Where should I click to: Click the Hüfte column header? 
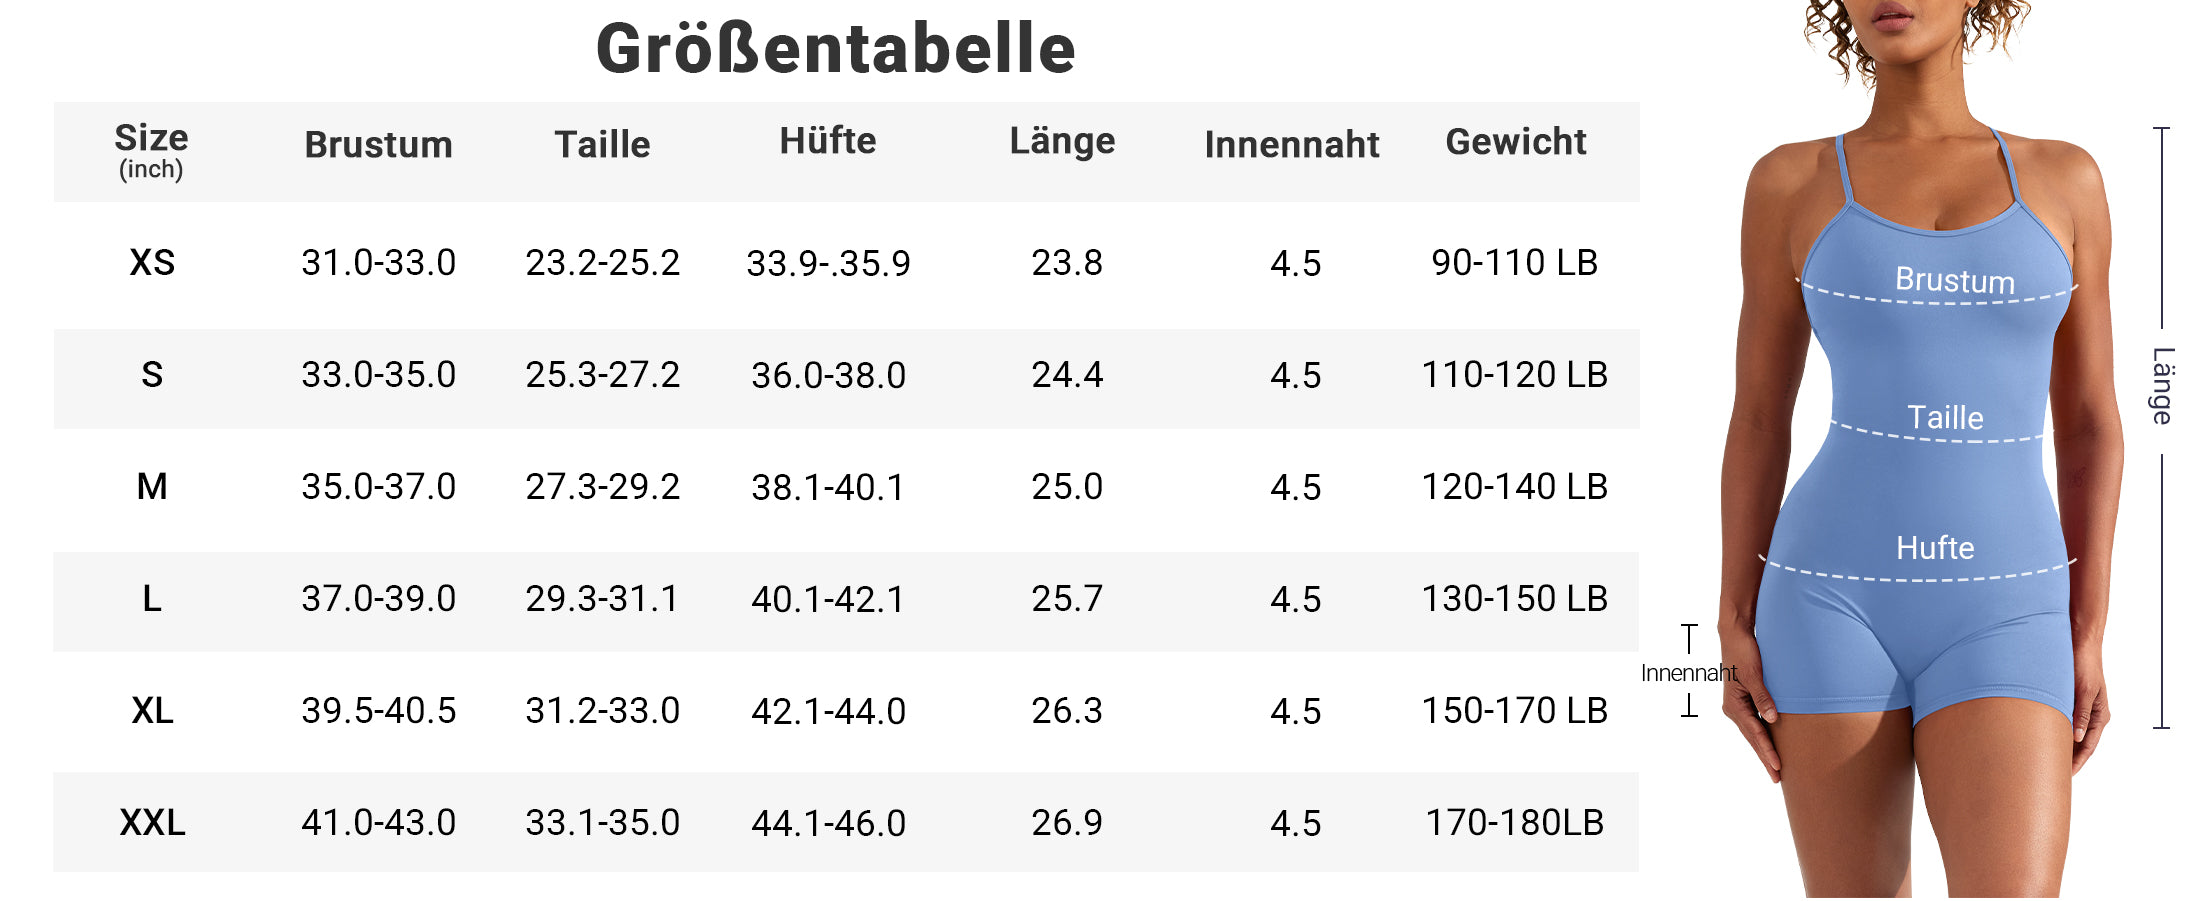[x=828, y=141]
